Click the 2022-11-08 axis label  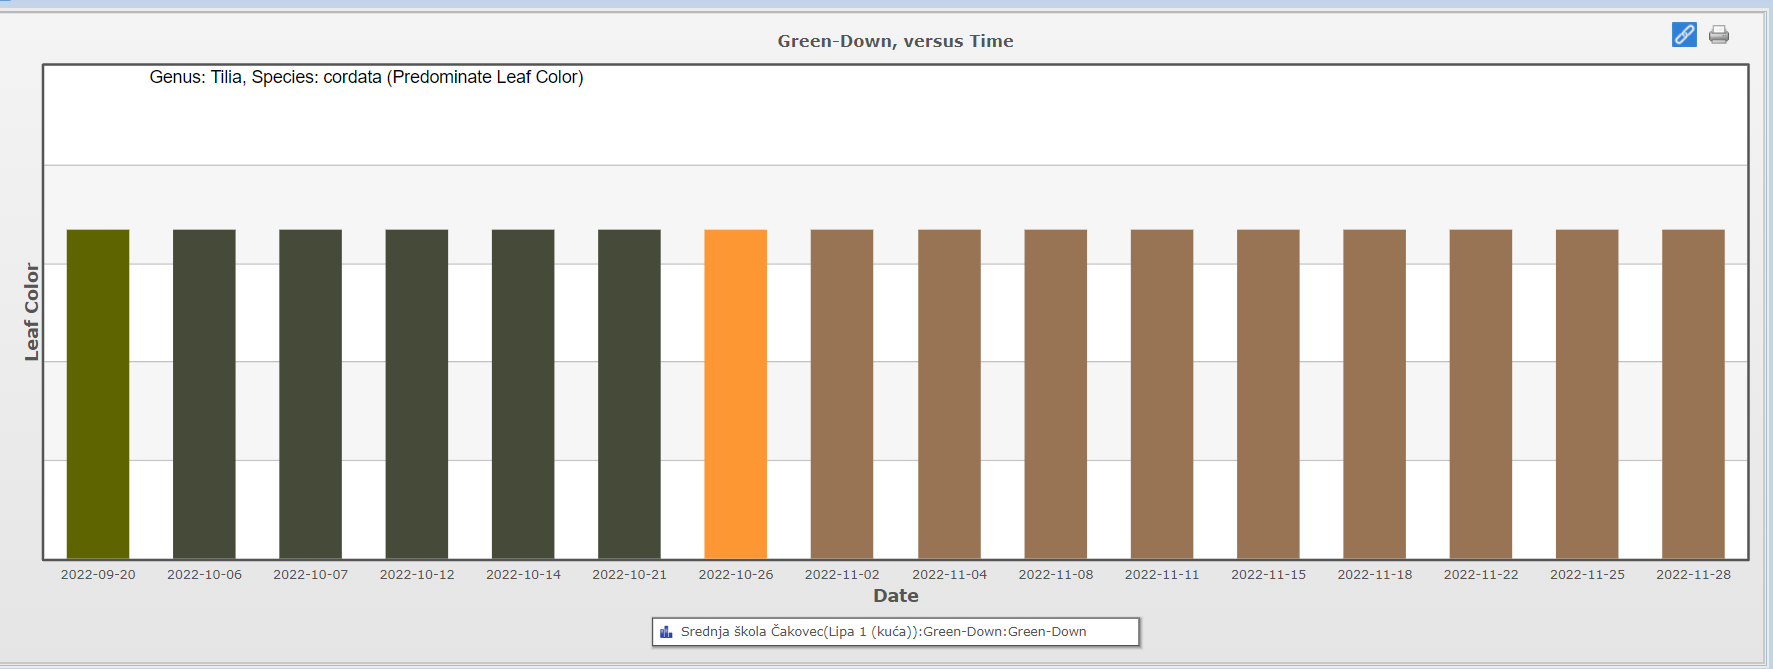coord(1055,575)
